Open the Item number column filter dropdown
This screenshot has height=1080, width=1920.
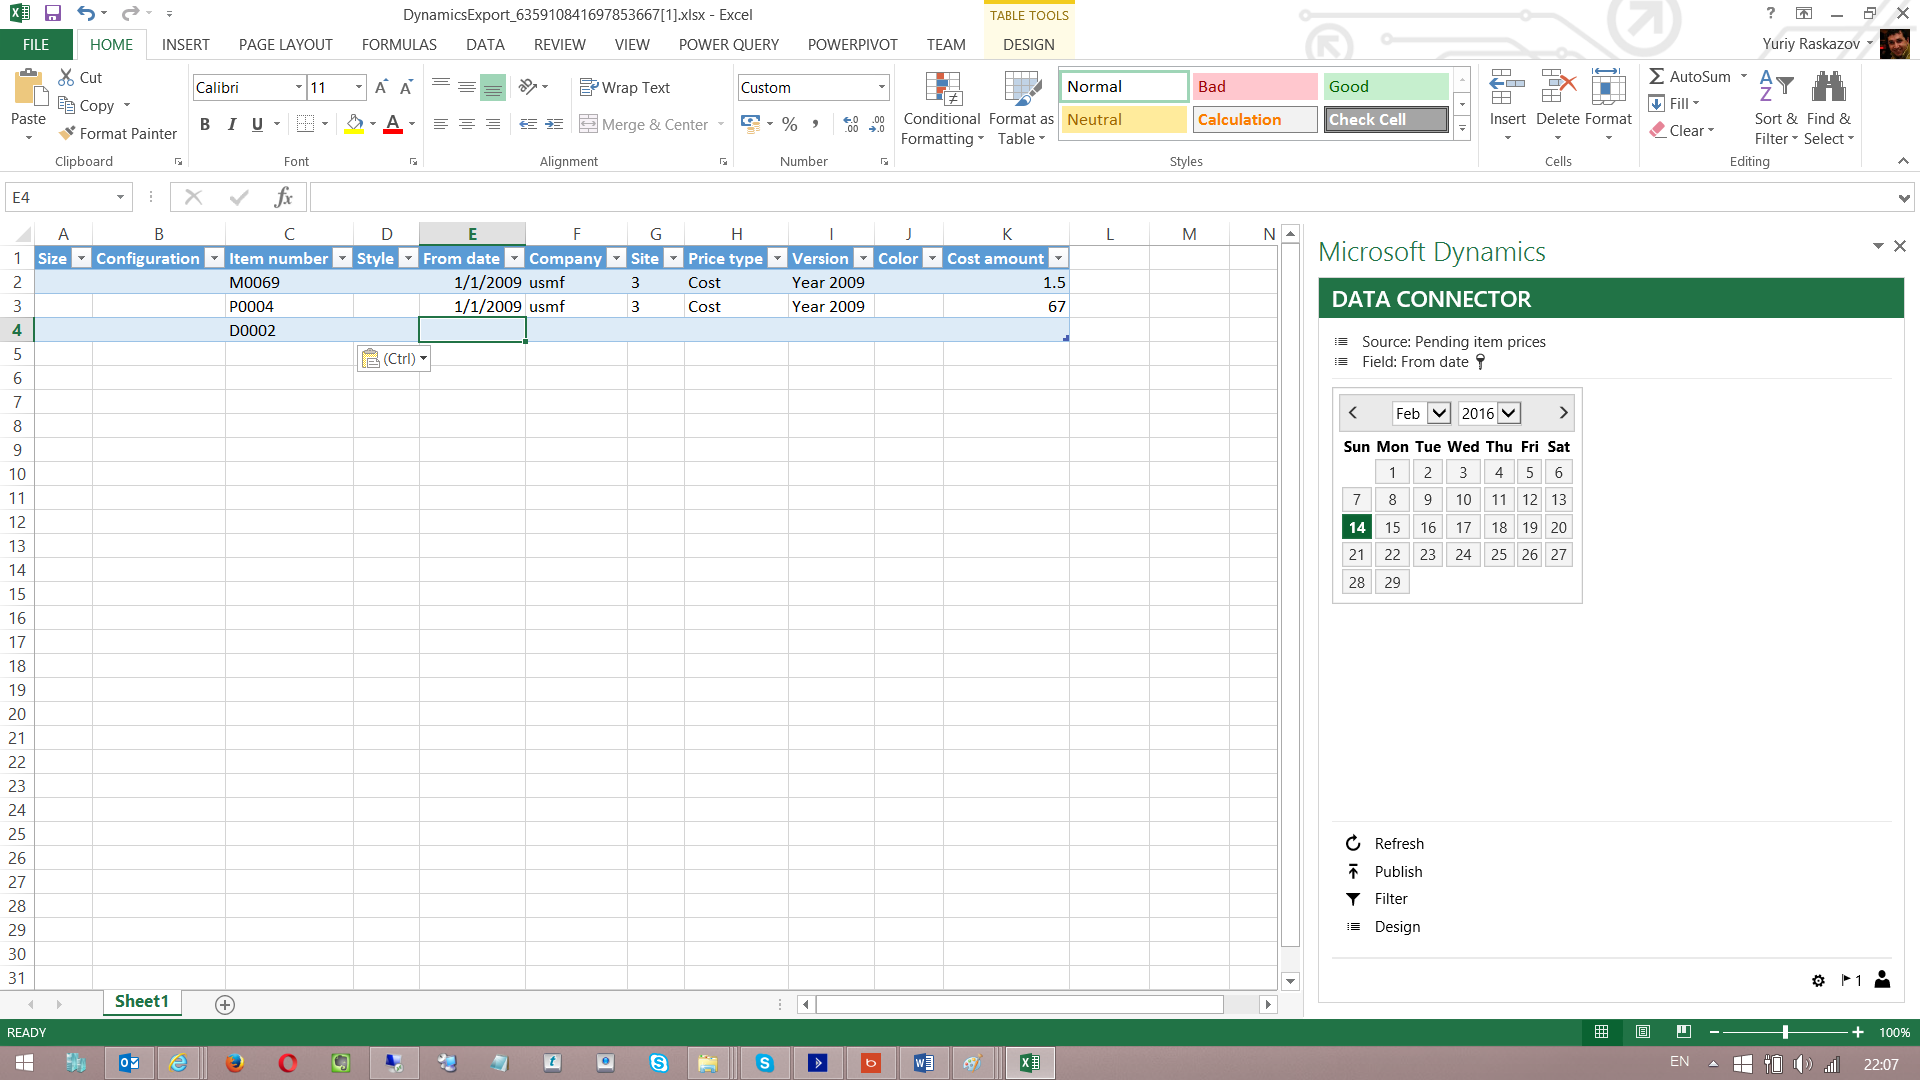(x=343, y=258)
